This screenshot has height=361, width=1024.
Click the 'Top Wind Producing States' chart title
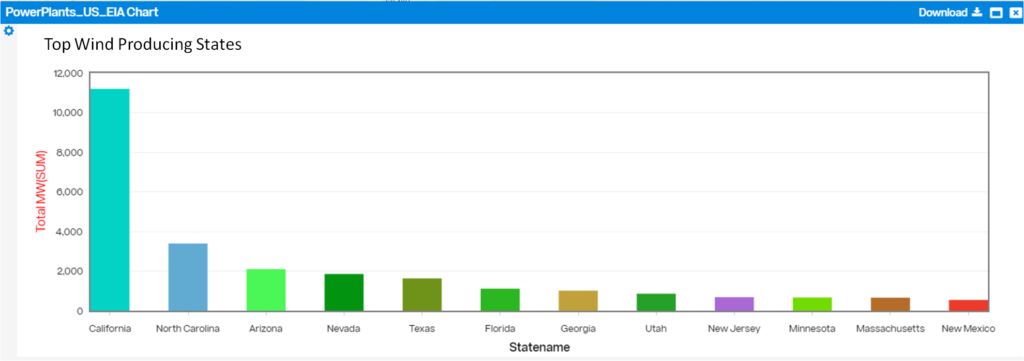point(143,45)
